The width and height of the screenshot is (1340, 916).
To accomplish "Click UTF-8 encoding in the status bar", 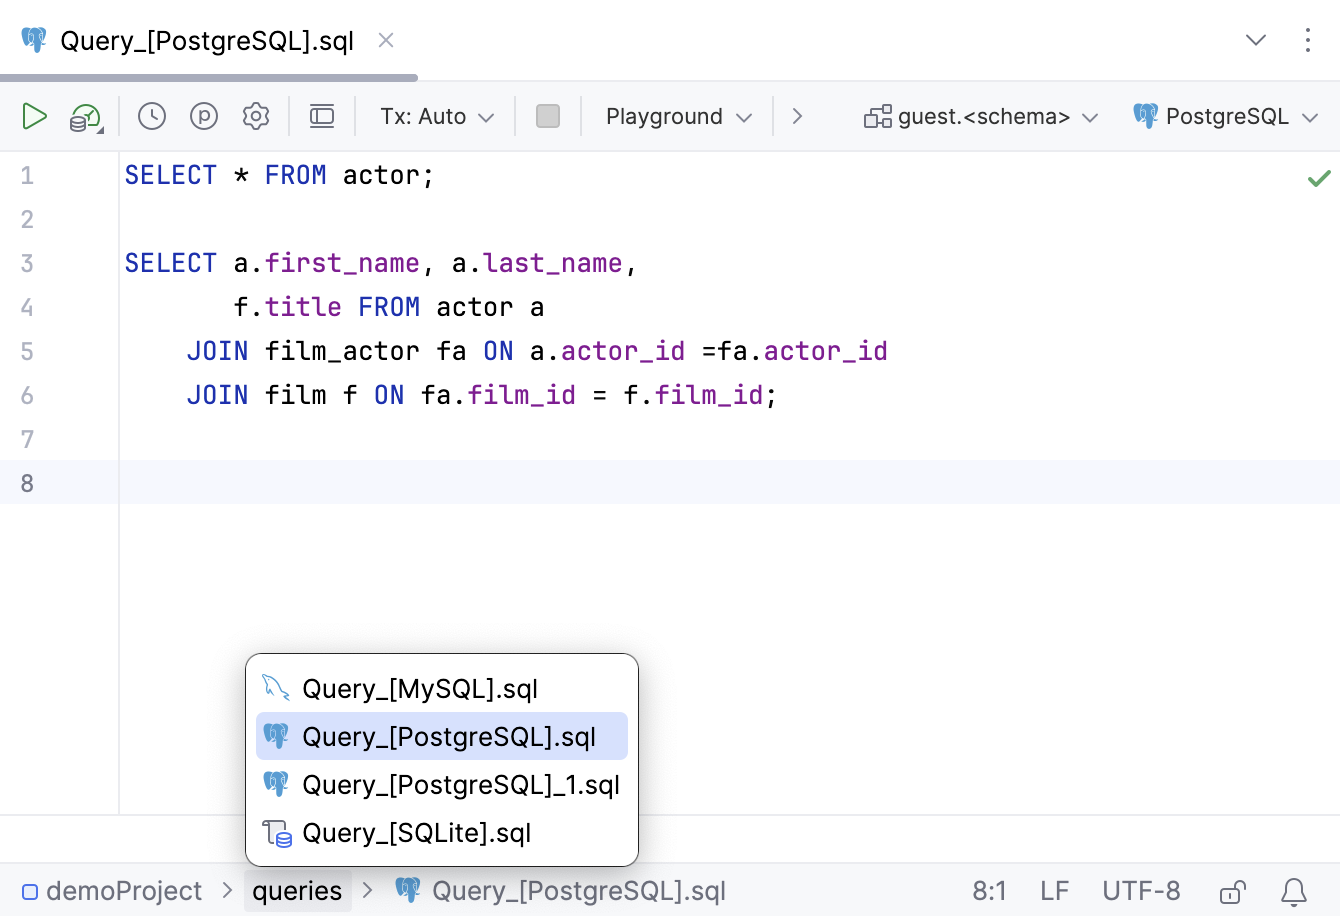I will coord(1141,890).
